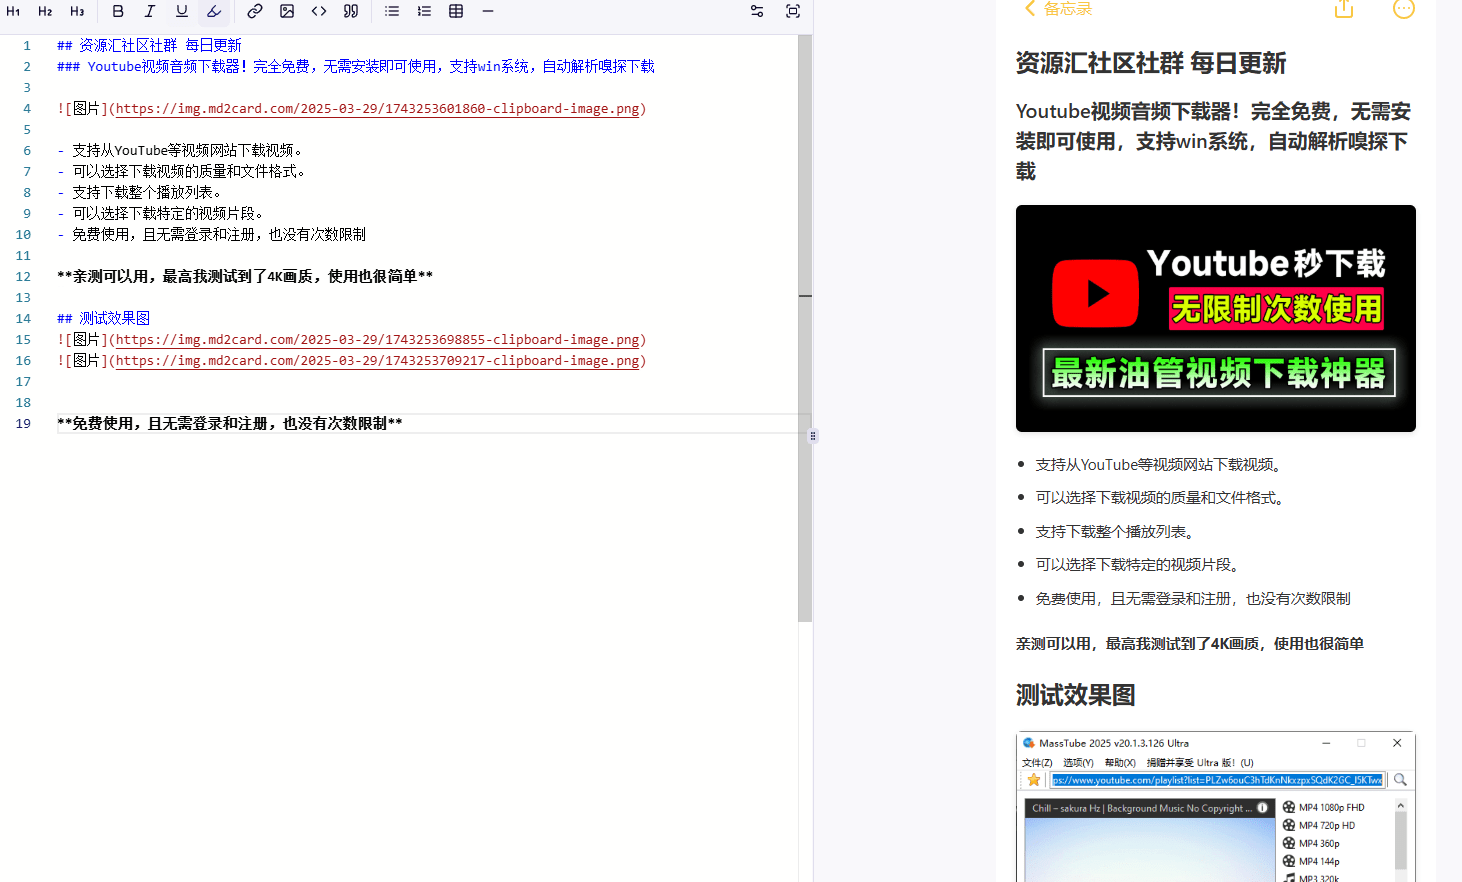Insert a table
Screen dimensions: 1462x882
[456, 11]
